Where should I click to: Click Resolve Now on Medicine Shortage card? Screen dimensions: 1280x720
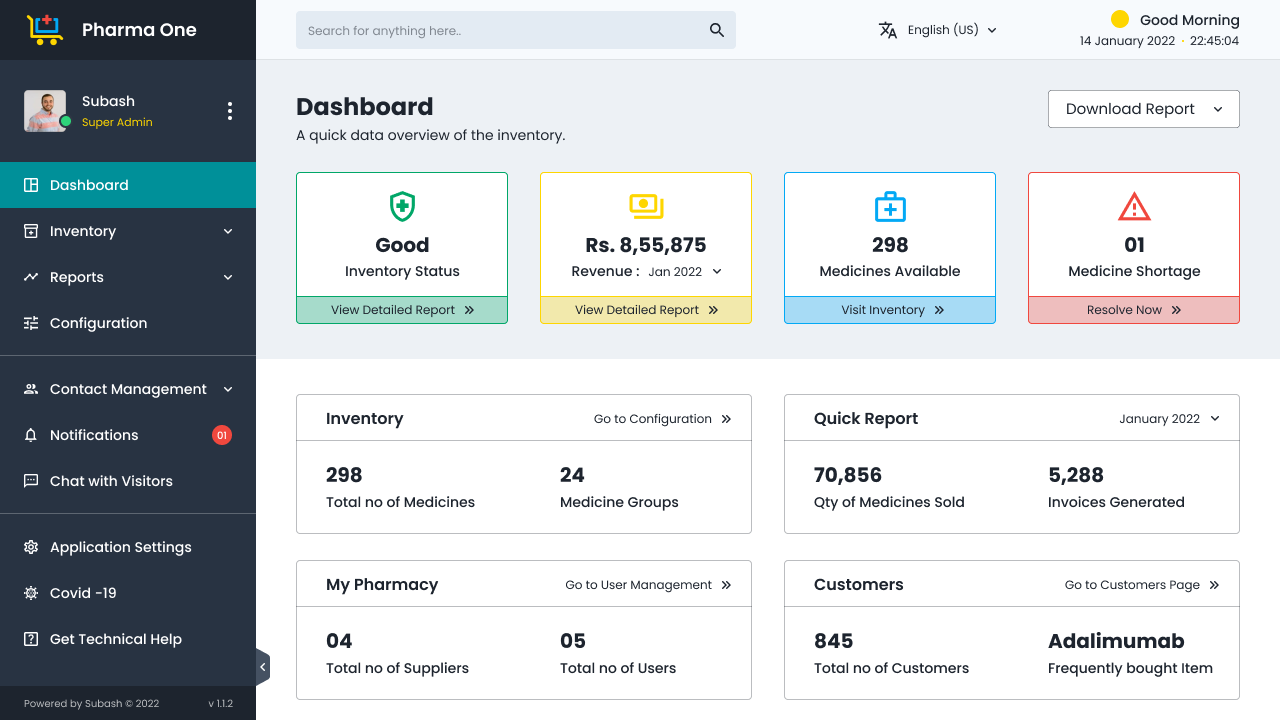[1134, 310]
